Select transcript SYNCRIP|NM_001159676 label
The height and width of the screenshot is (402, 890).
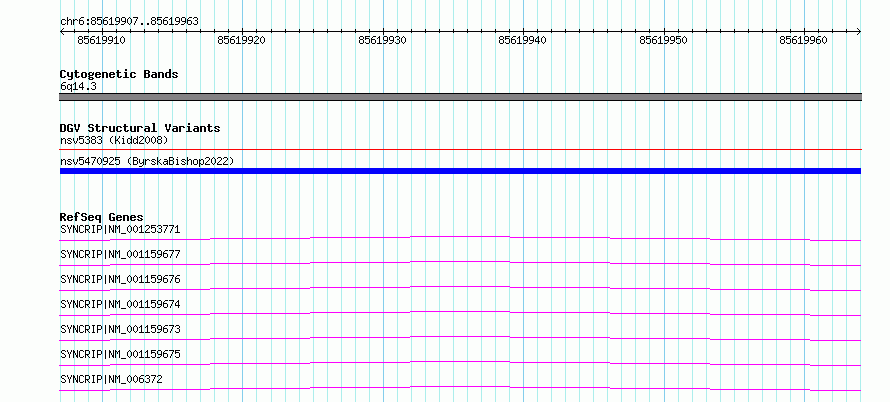(x=120, y=279)
